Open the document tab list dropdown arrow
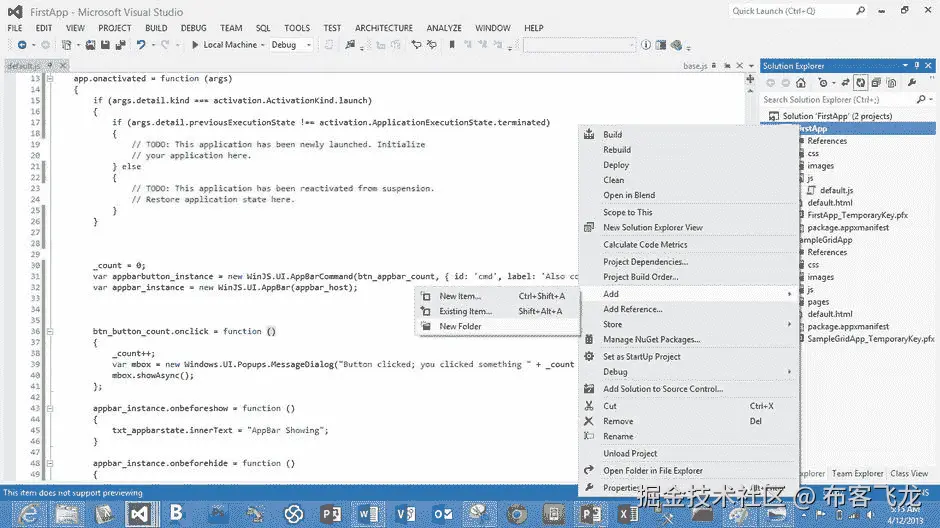 click(x=751, y=66)
